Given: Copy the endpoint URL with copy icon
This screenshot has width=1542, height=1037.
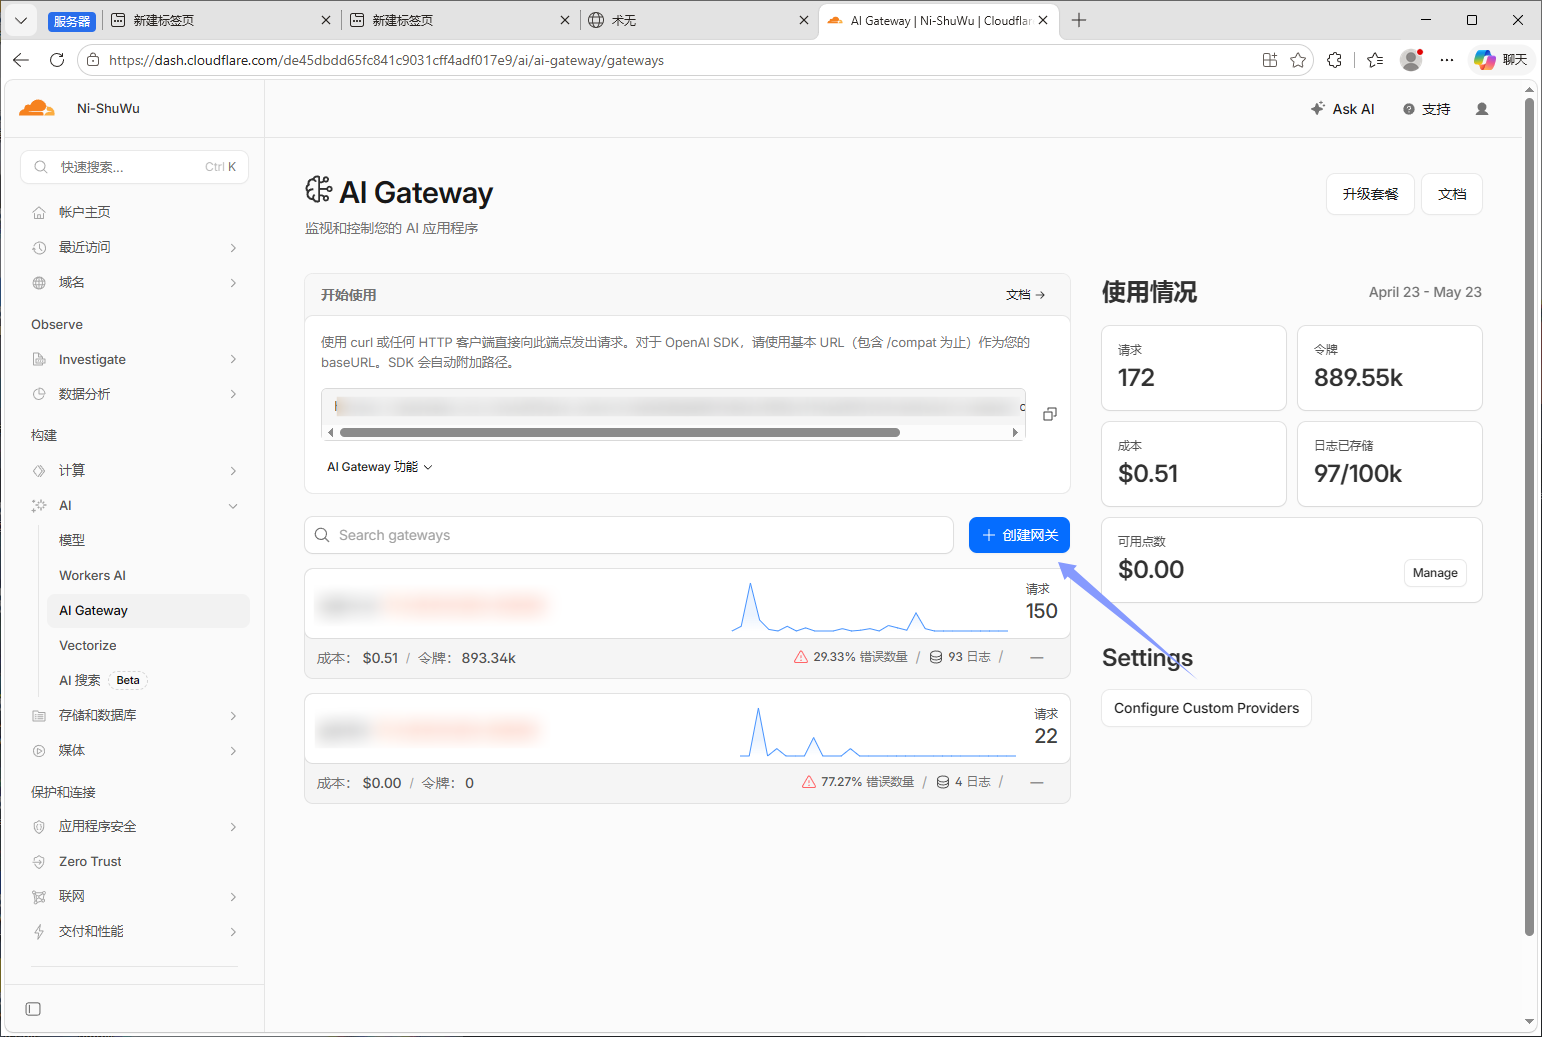Looking at the screenshot, I should [x=1050, y=414].
